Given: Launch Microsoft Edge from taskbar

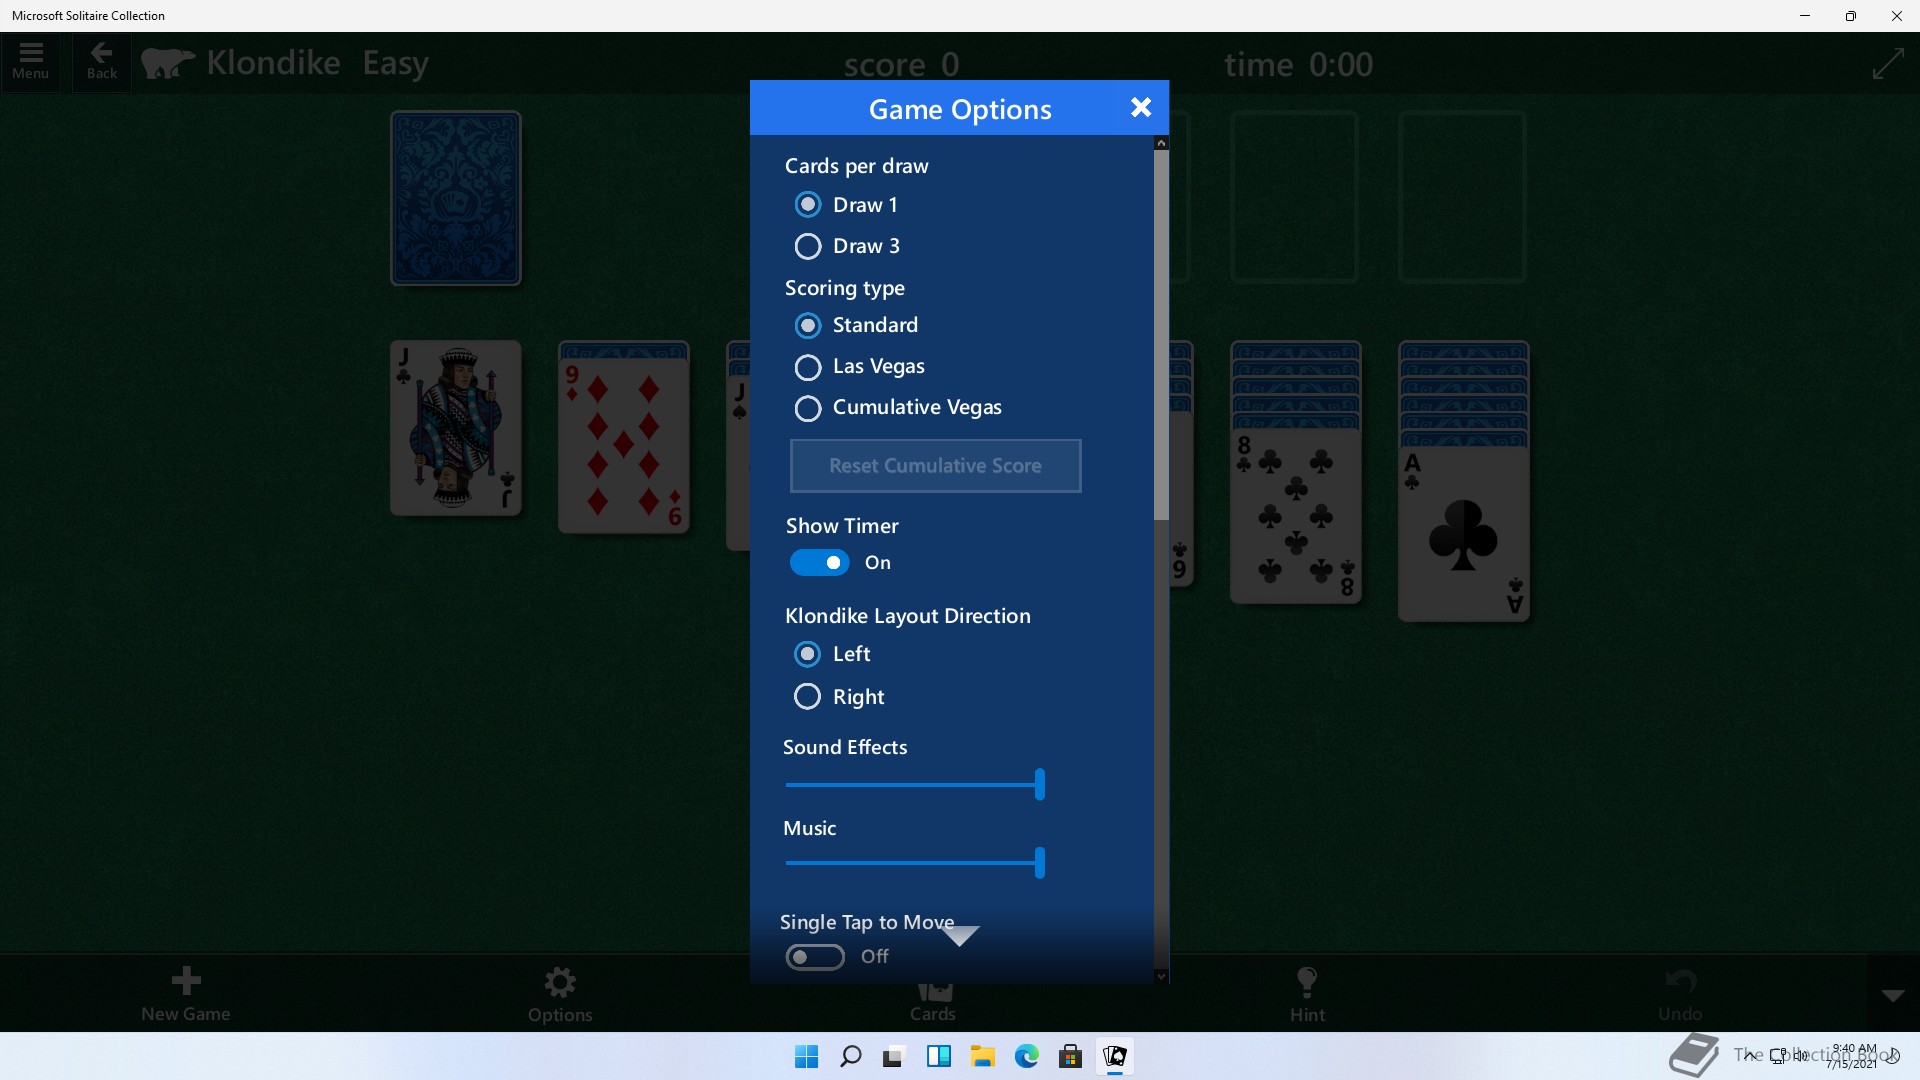Looking at the screenshot, I should (1026, 1056).
